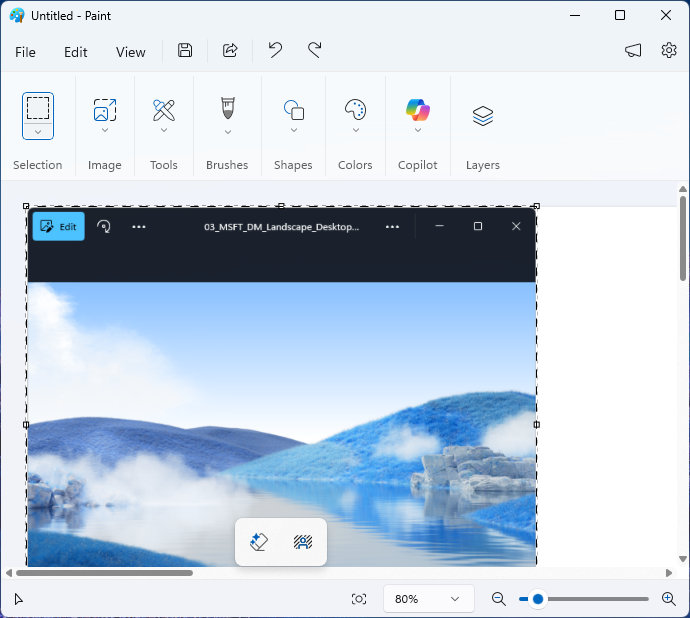Redo the last action
The image size is (690, 618).
[x=315, y=50]
